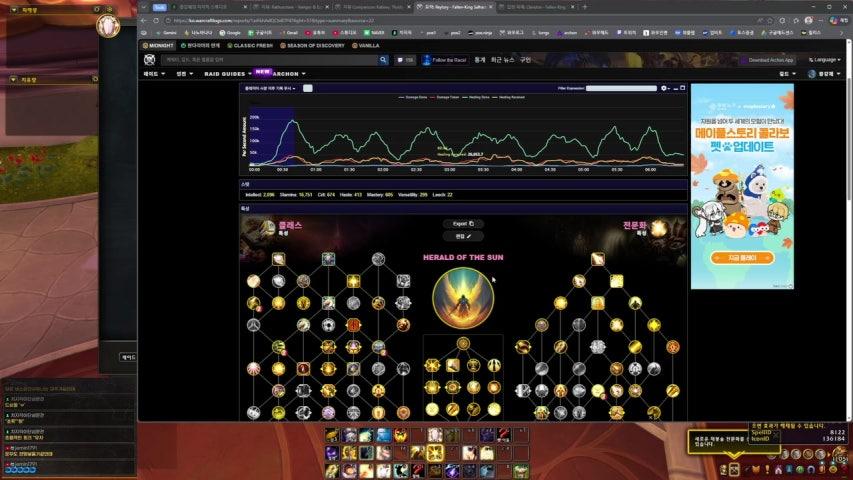This screenshot has width=853, height=480.
Task: Open the Language dropdown
Action: (824, 60)
